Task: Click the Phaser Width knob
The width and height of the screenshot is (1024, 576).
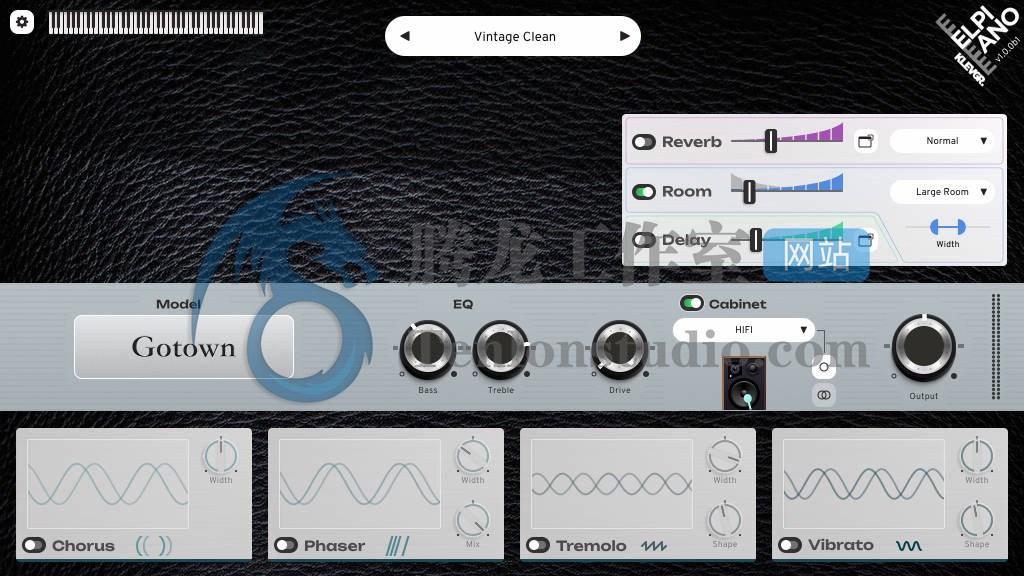Action: 473,455
